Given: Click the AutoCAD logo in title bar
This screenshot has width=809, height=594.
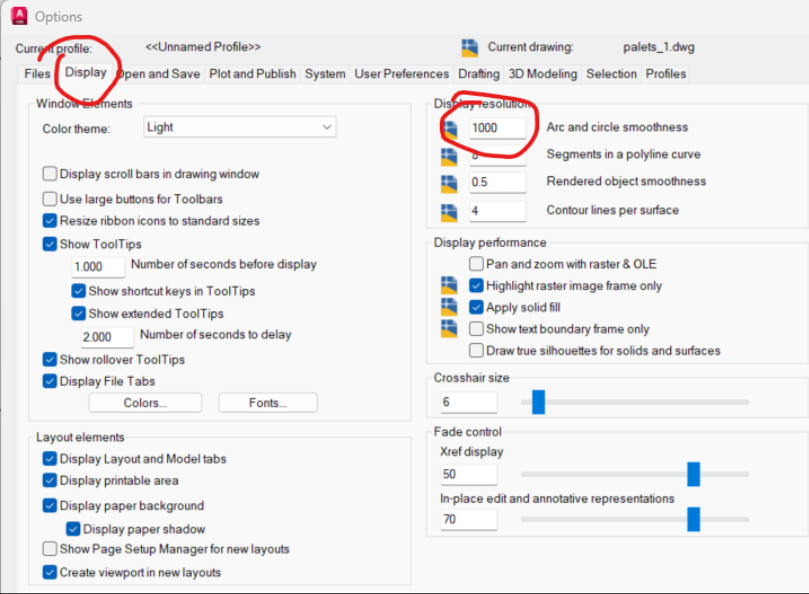Looking at the screenshot, I should pos(20,16).
